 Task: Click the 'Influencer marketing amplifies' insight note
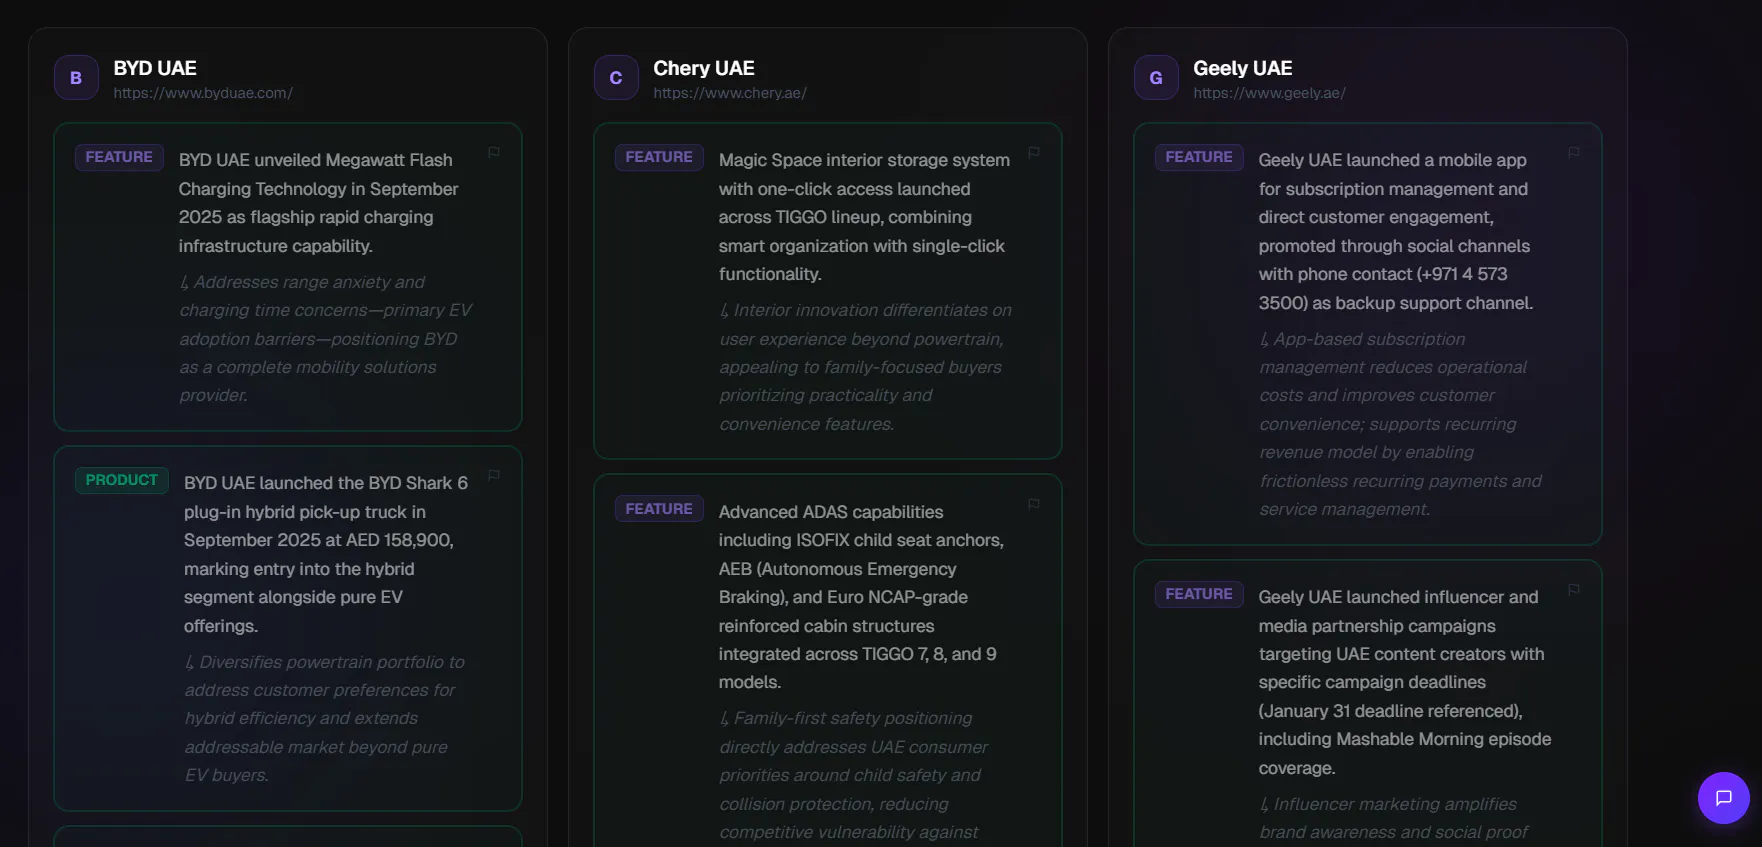(x=1393, y=818)
